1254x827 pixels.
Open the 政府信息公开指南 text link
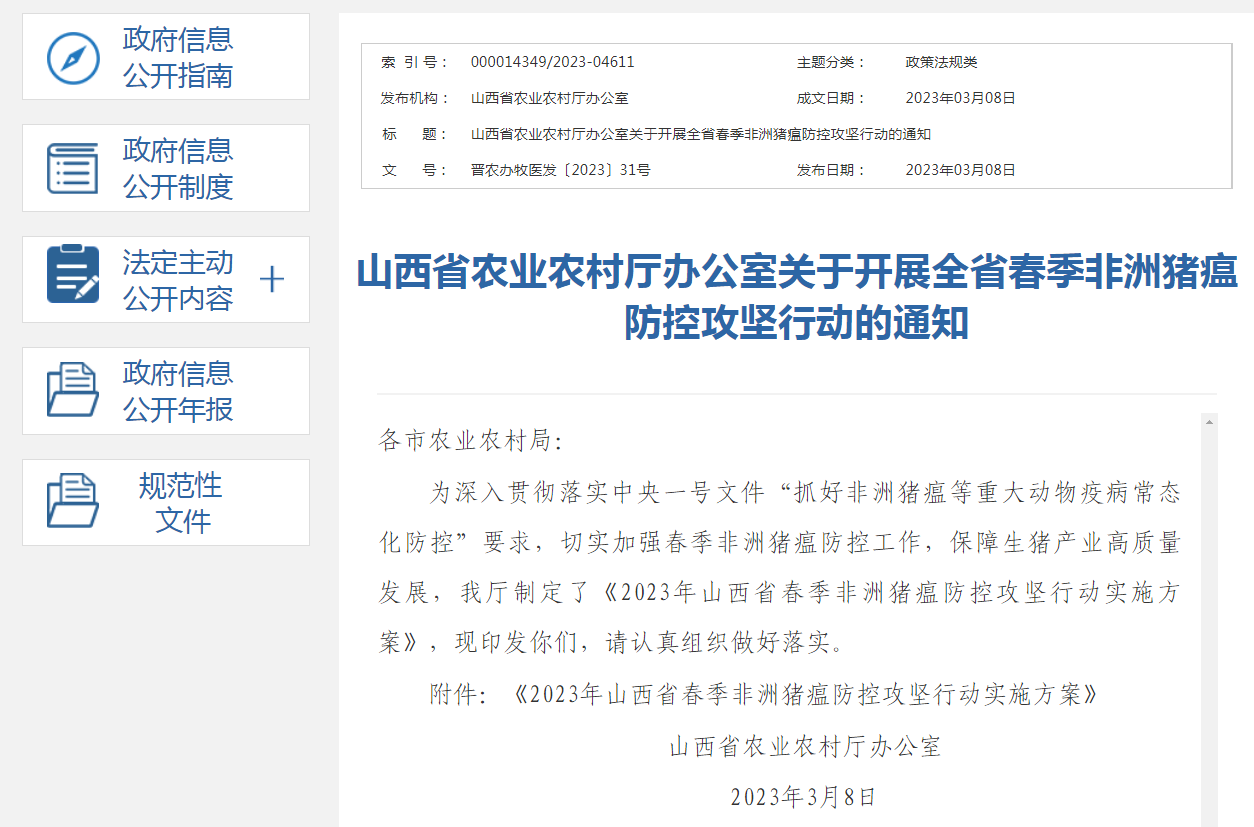(178, 58)
